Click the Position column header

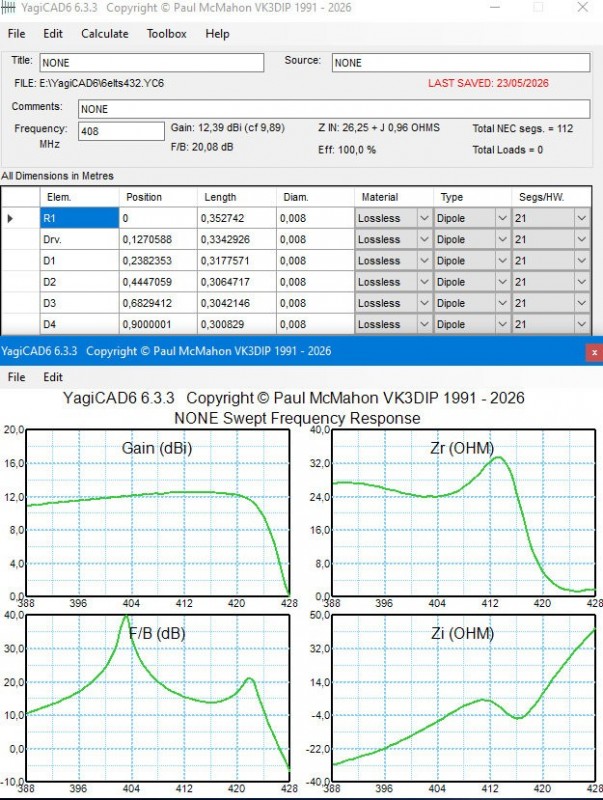click(x=158, y=197)
